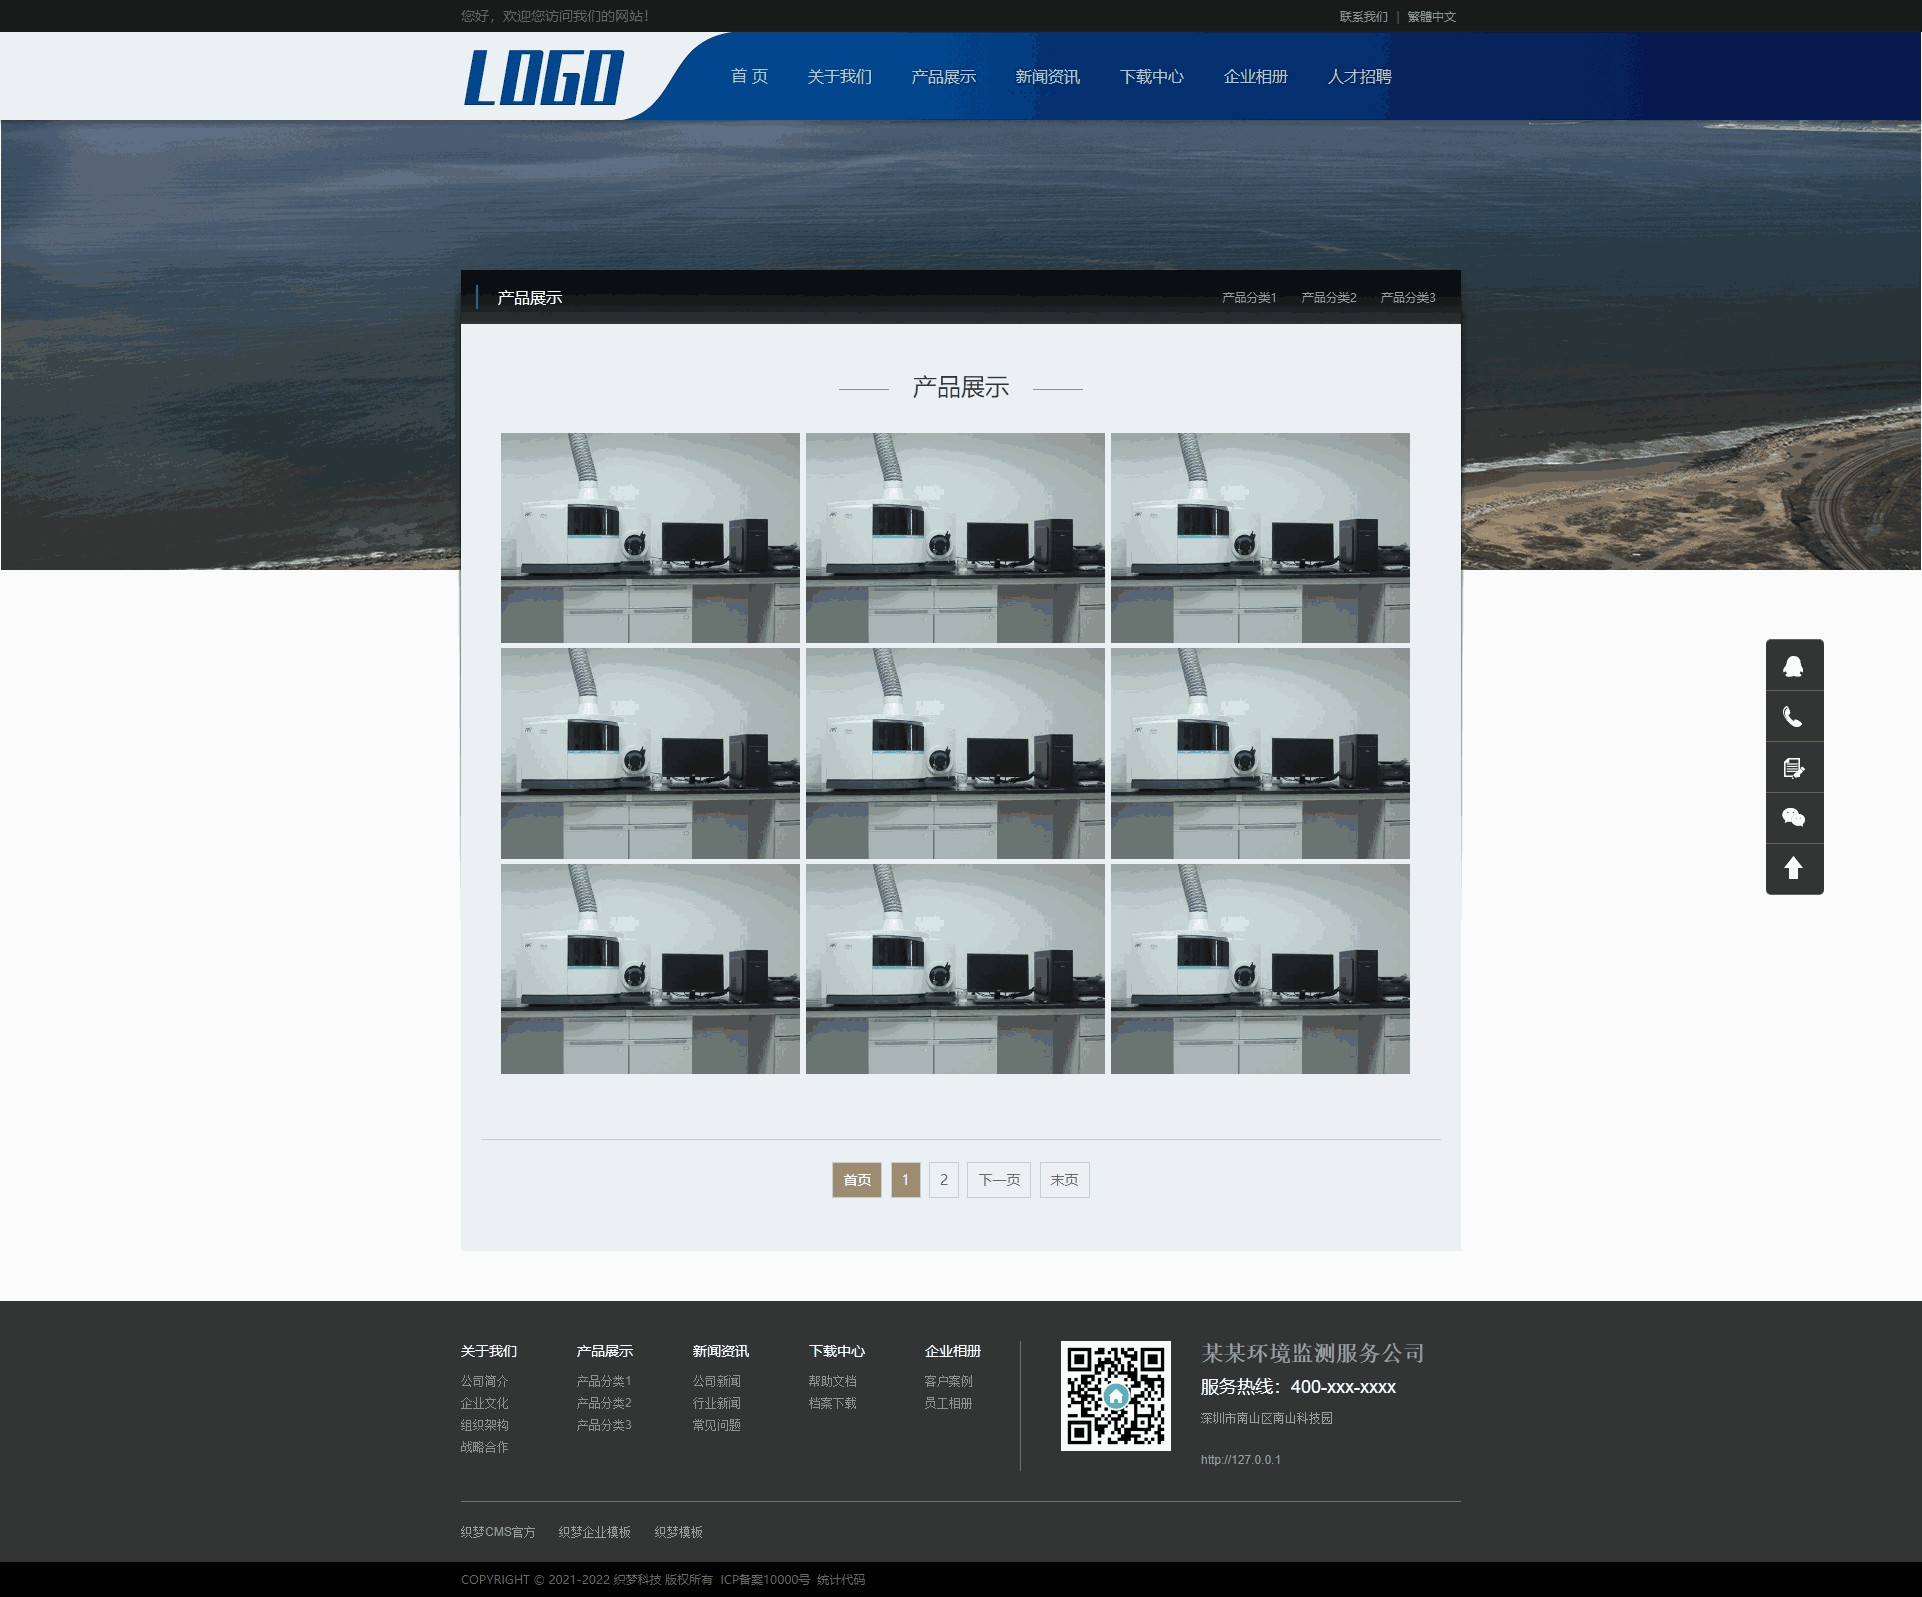Switch to the 产品分类2 category tab
This screenshot has height=1597, width=1922.
click(1328, 298)
